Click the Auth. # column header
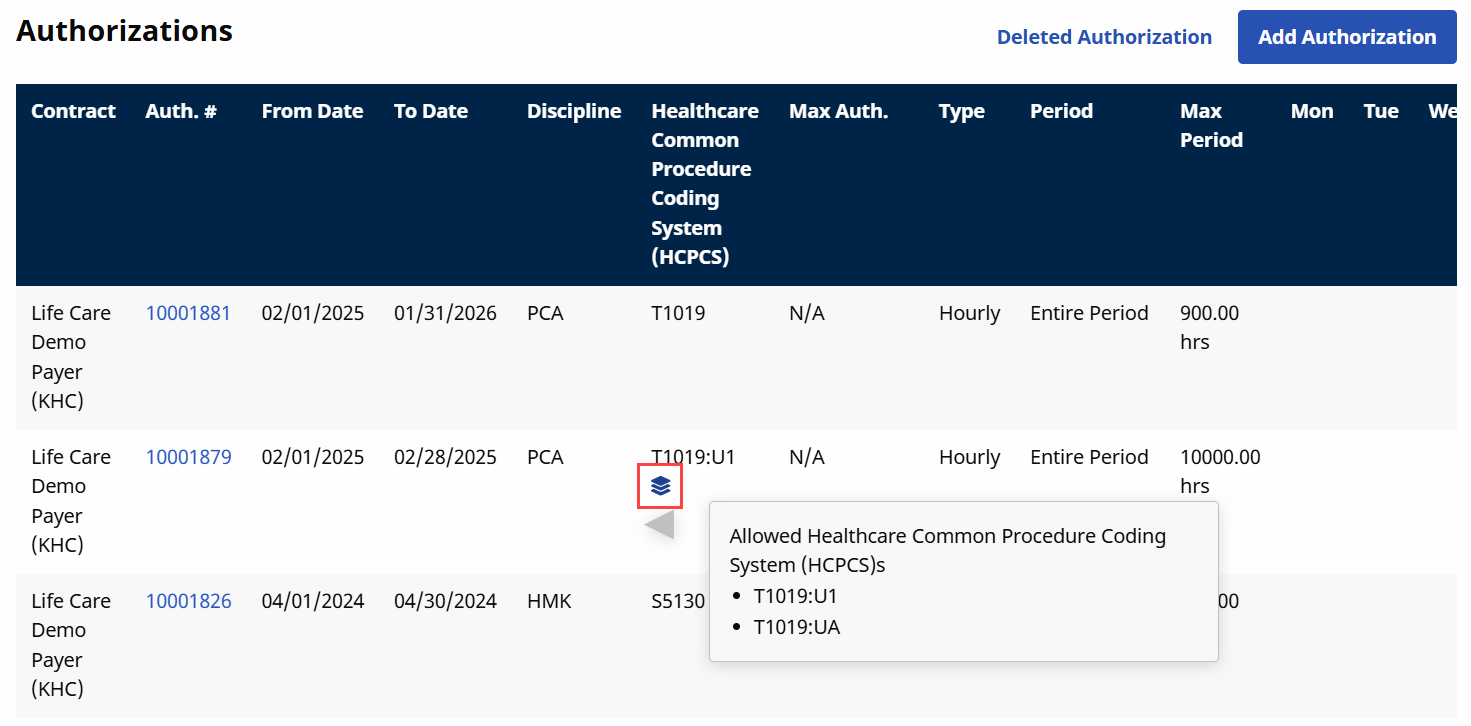The height and width of the screenshot is (726, 1471). (181, 111)
